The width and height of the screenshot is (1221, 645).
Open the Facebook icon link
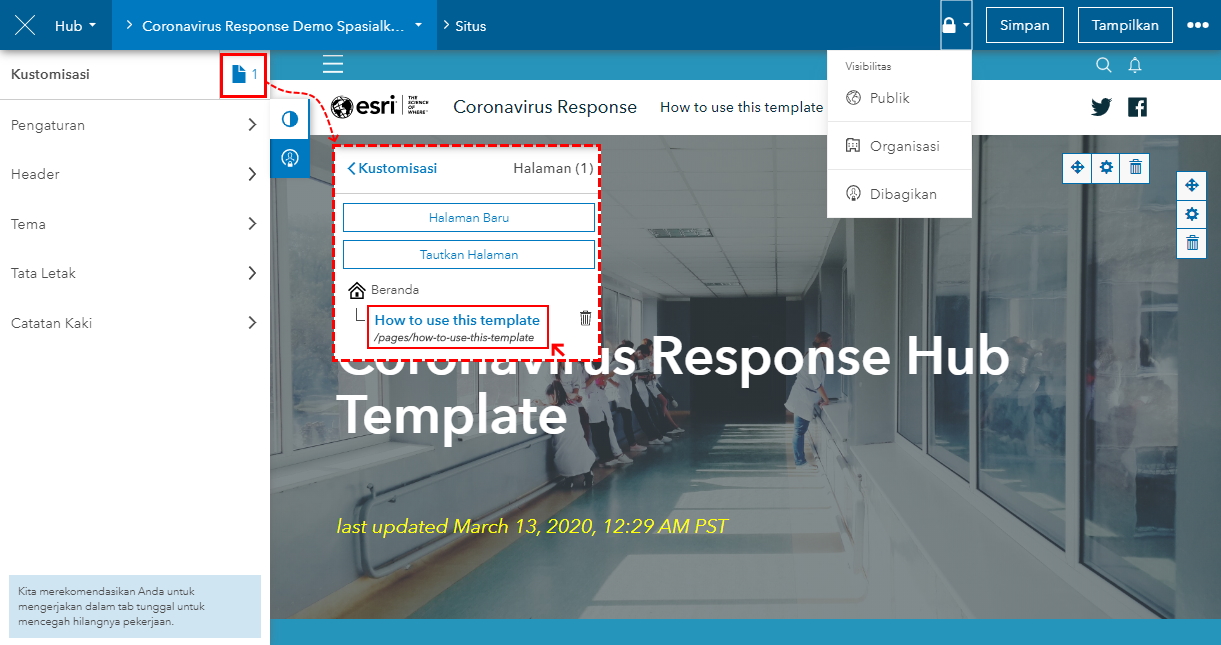1137,107
